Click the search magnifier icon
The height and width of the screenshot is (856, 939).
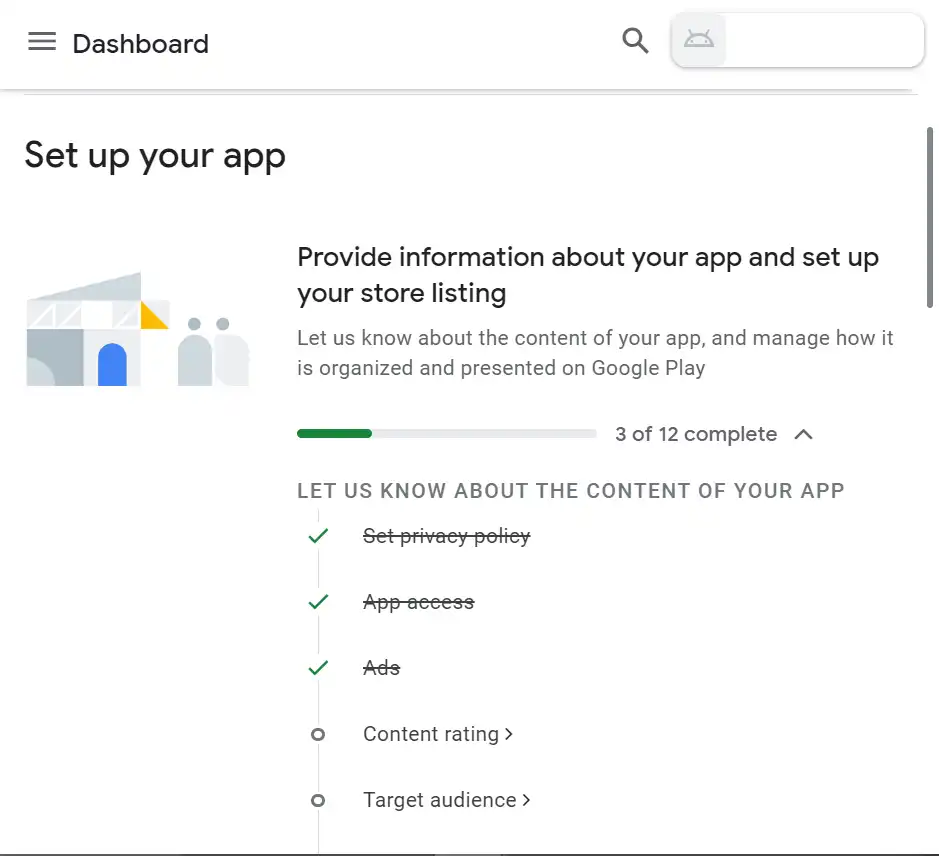click(x=635, y=41)
